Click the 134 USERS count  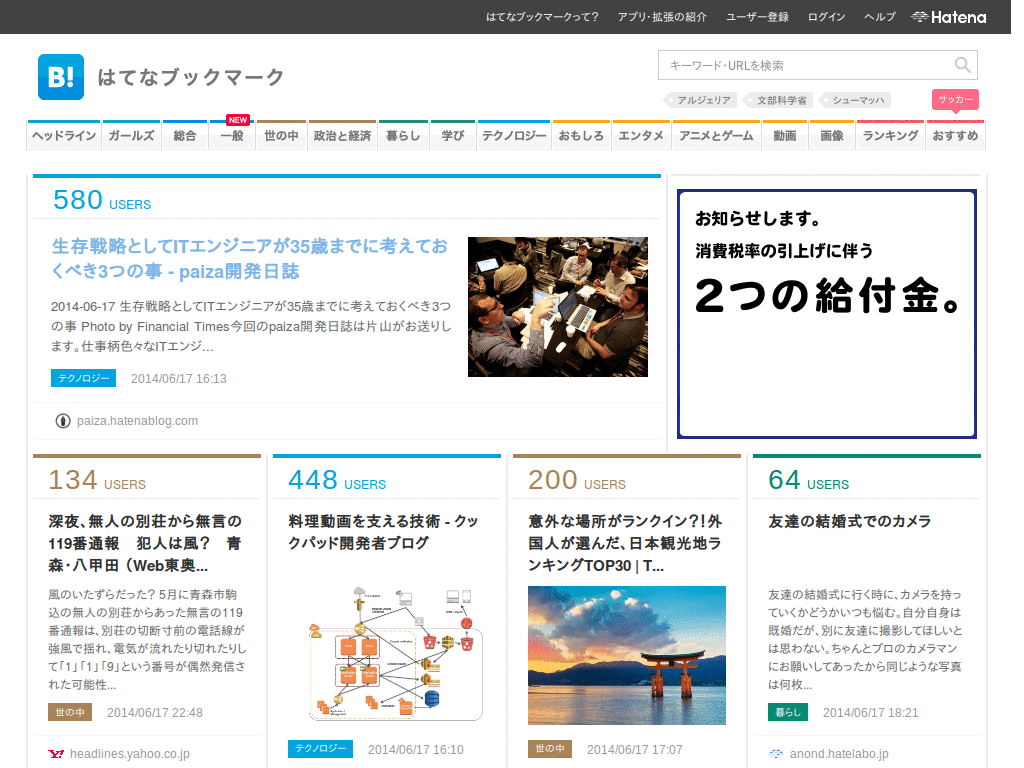click(97, 480)
